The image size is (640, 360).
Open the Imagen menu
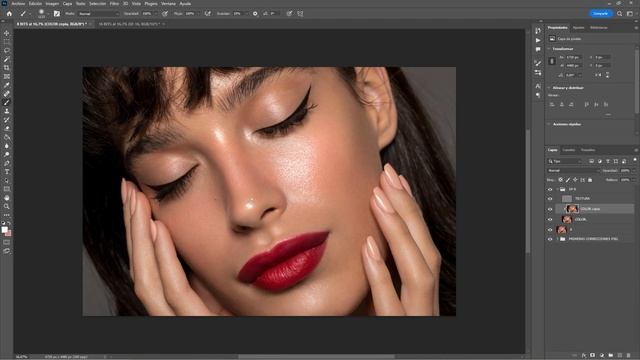[52, 3]
